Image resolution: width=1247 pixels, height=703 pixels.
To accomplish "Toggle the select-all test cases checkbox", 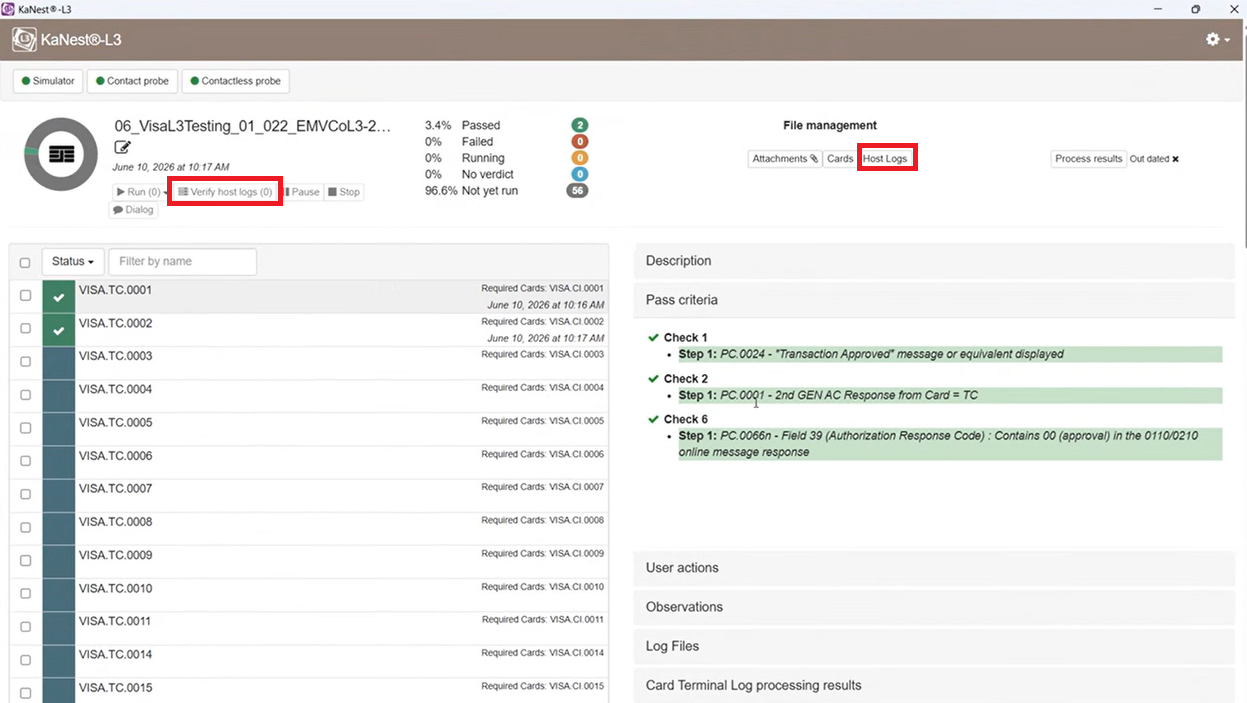I will (x=25, y=263).
